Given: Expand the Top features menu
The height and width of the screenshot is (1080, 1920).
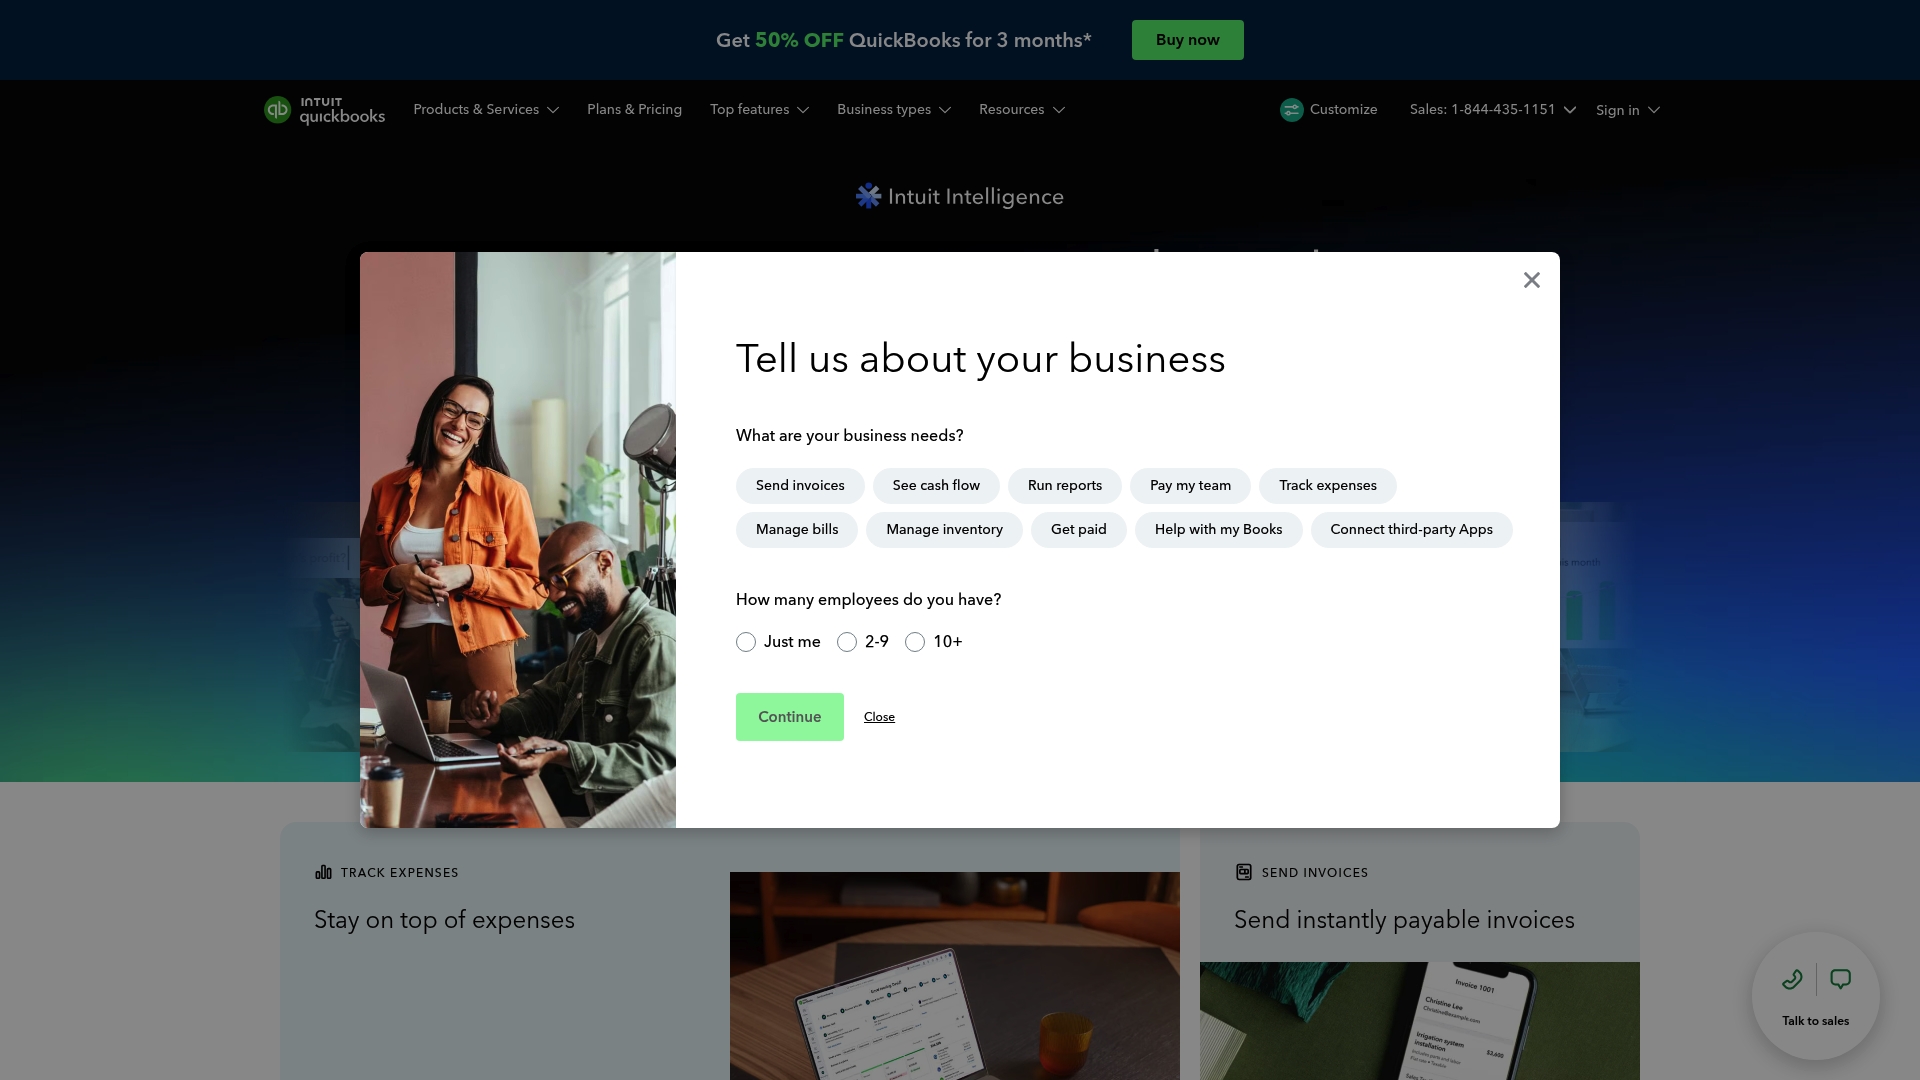Looking at the screenshot, I should coord(759,110).
